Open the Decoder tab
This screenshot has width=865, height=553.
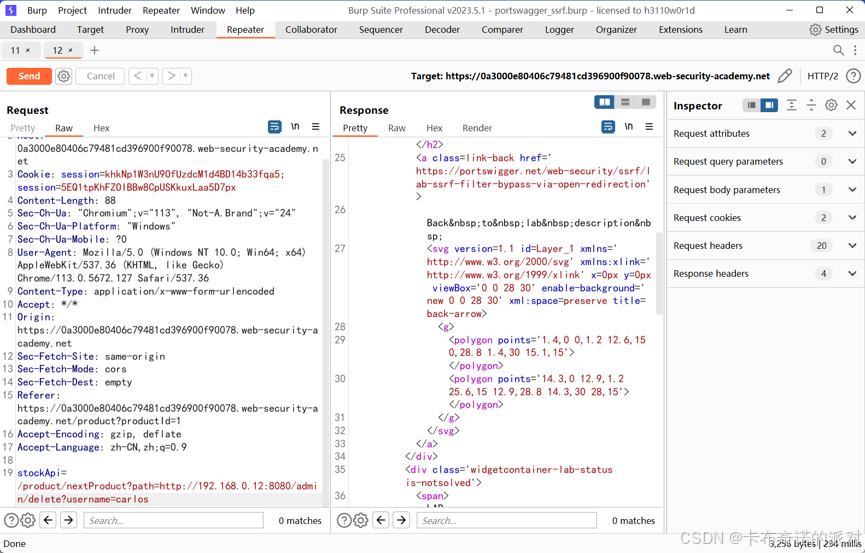click(x=442, y=30)
